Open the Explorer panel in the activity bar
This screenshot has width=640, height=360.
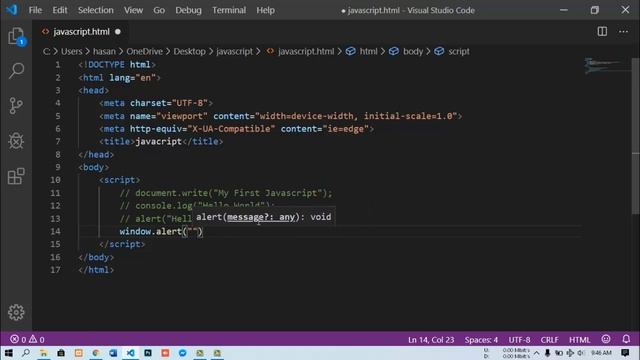[16, 36]
